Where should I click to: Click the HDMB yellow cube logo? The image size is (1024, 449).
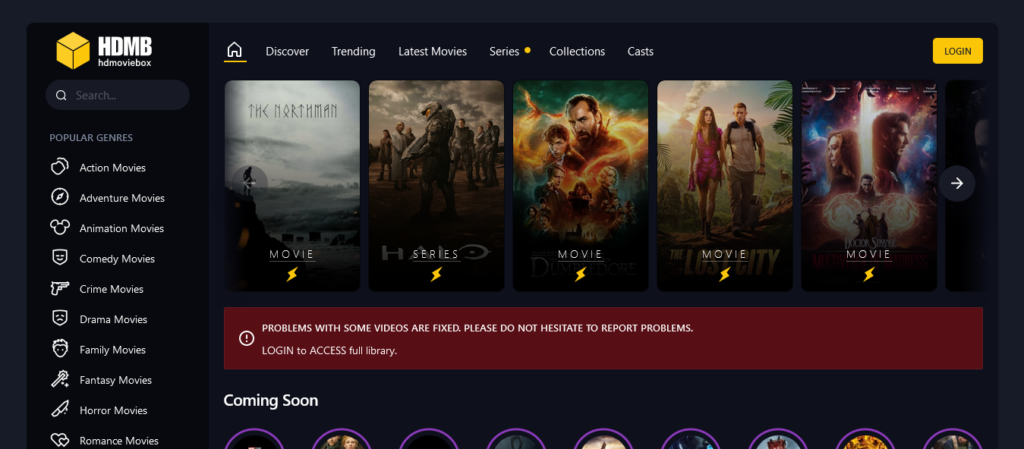tap(72, 50)
